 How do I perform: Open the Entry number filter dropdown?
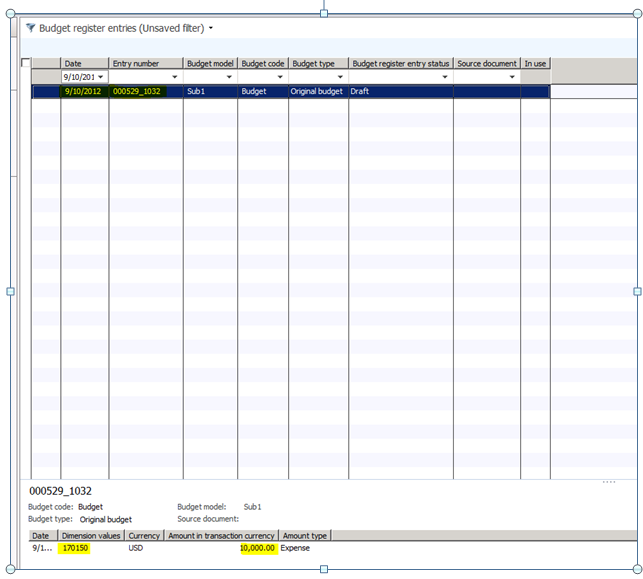click(x=175, y=77)
